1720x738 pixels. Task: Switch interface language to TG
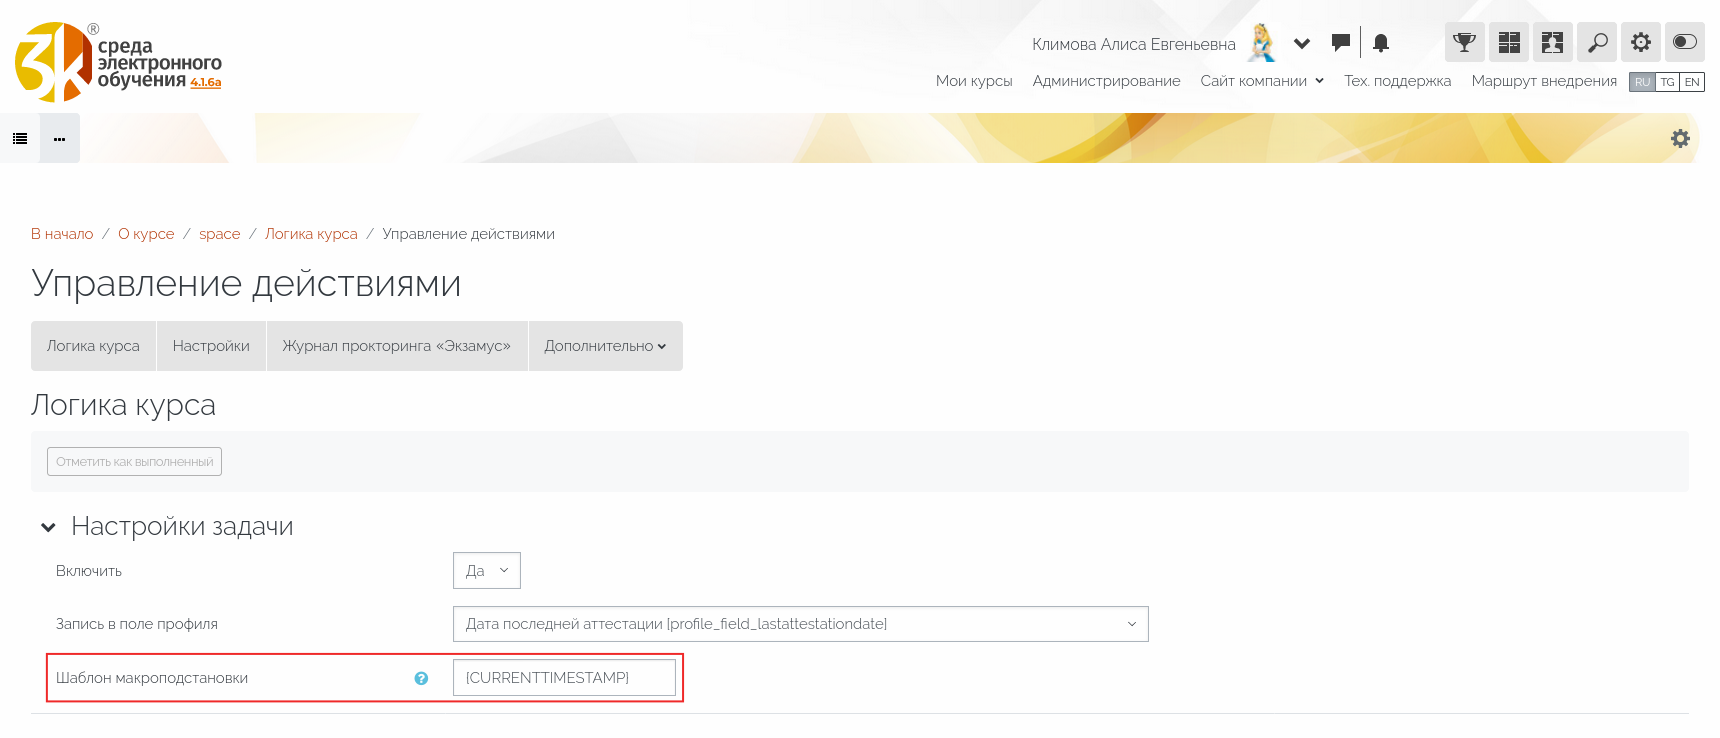pos(1667,82)
